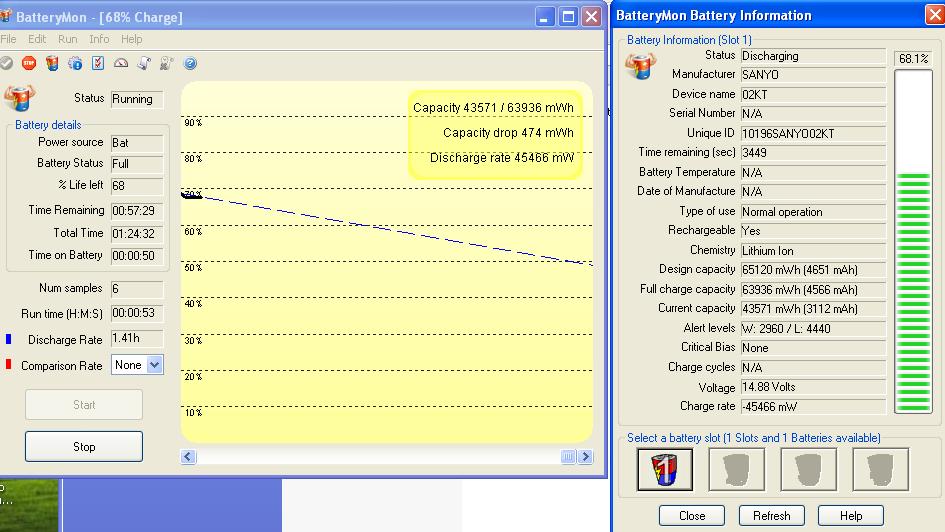
Task: Click the red Comparison Rate color marker
Action: (8, 365)
